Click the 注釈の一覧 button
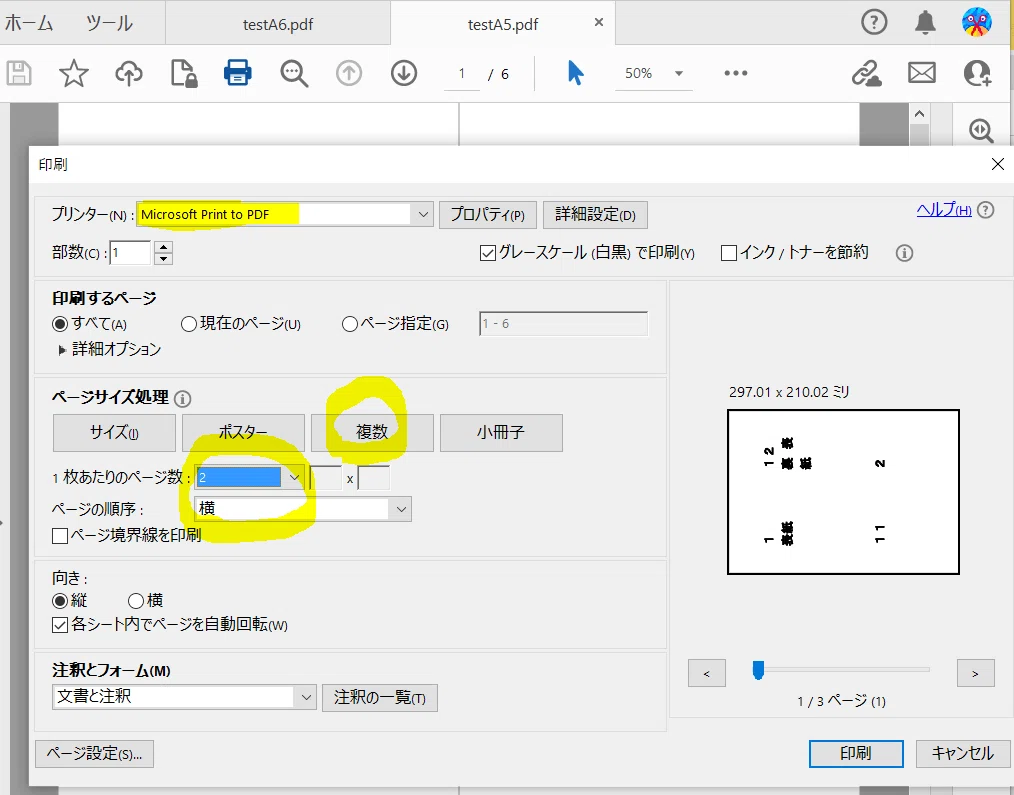This screenshot has height=795, width=1014. tap(380, 697)
